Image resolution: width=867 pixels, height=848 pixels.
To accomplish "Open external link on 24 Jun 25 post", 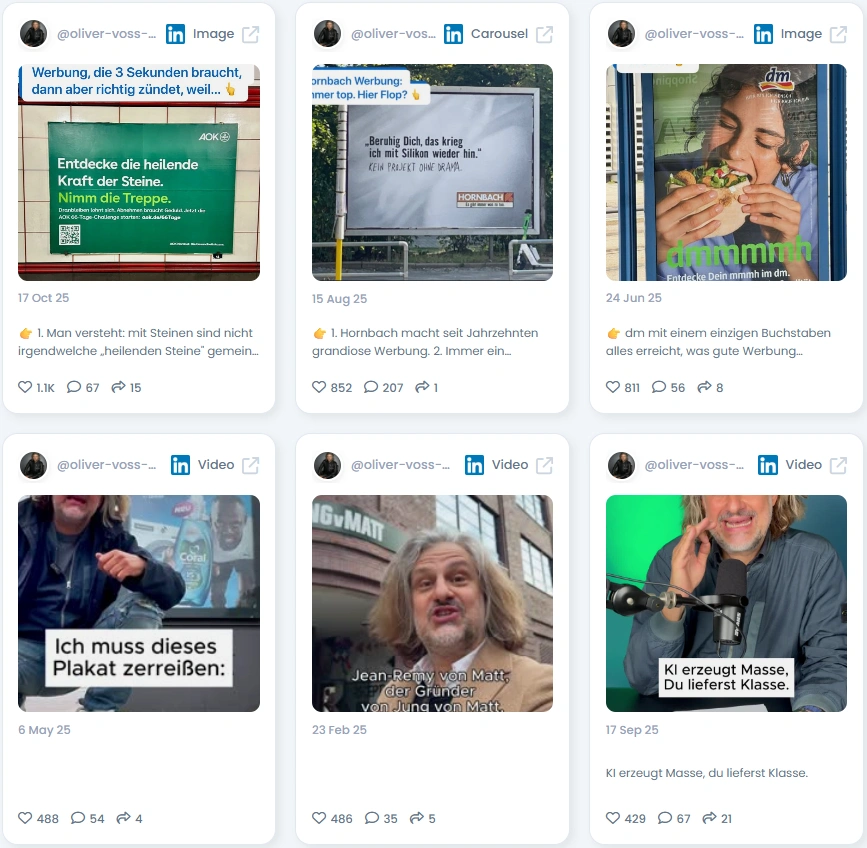I will (x=838, y=34).
